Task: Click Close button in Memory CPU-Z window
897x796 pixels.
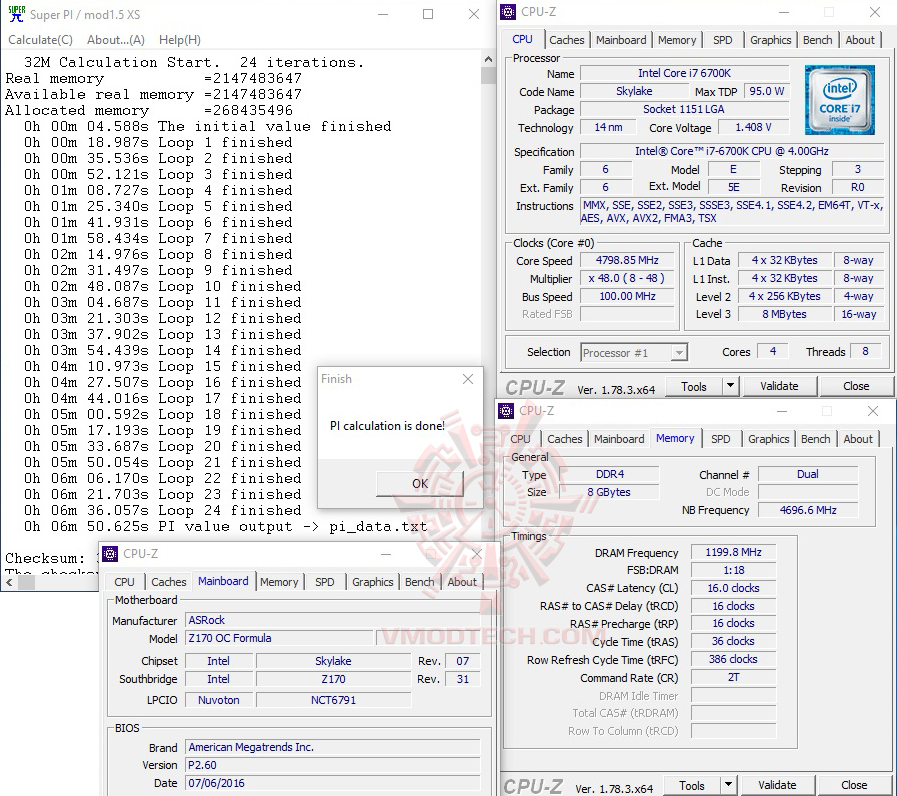Action: (x=854, y=786)
